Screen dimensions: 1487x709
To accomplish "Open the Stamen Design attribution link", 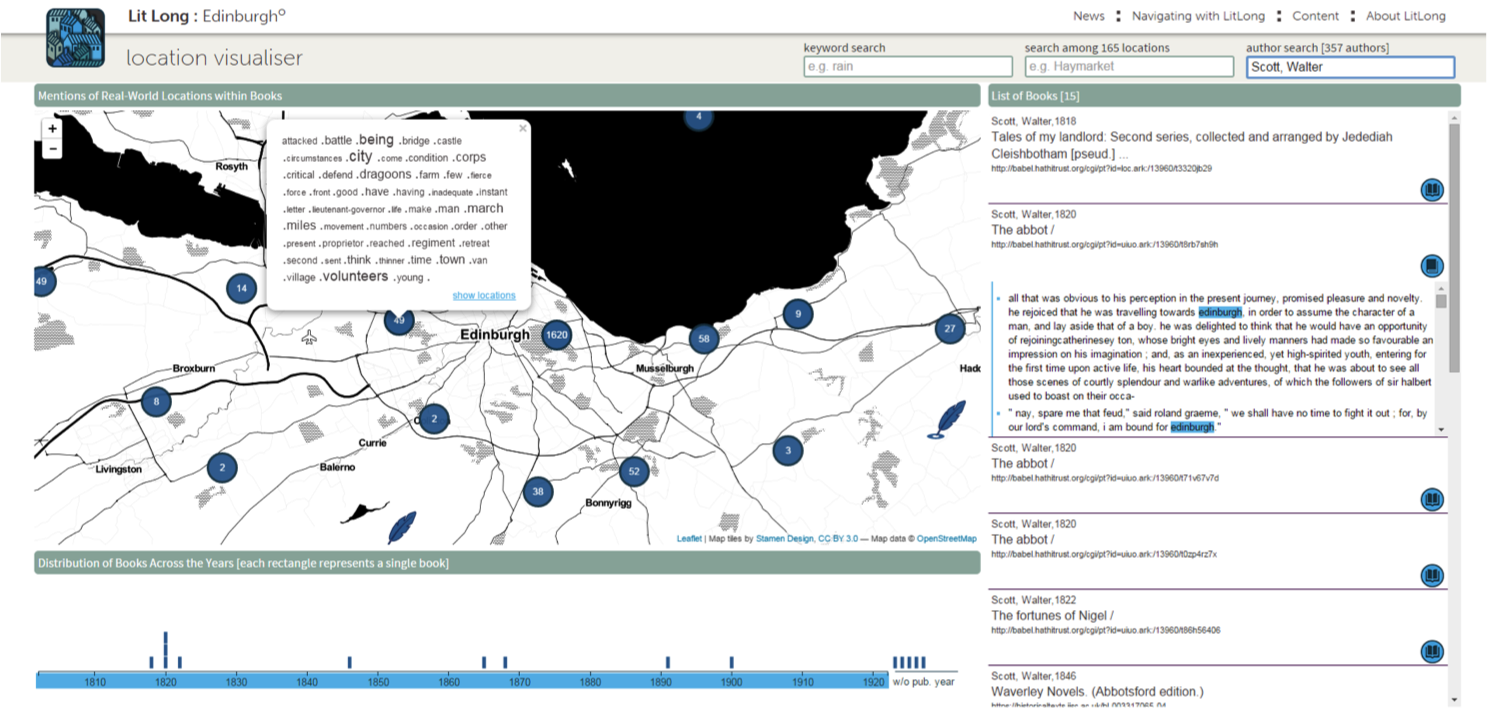I will (x=786, y=539).
